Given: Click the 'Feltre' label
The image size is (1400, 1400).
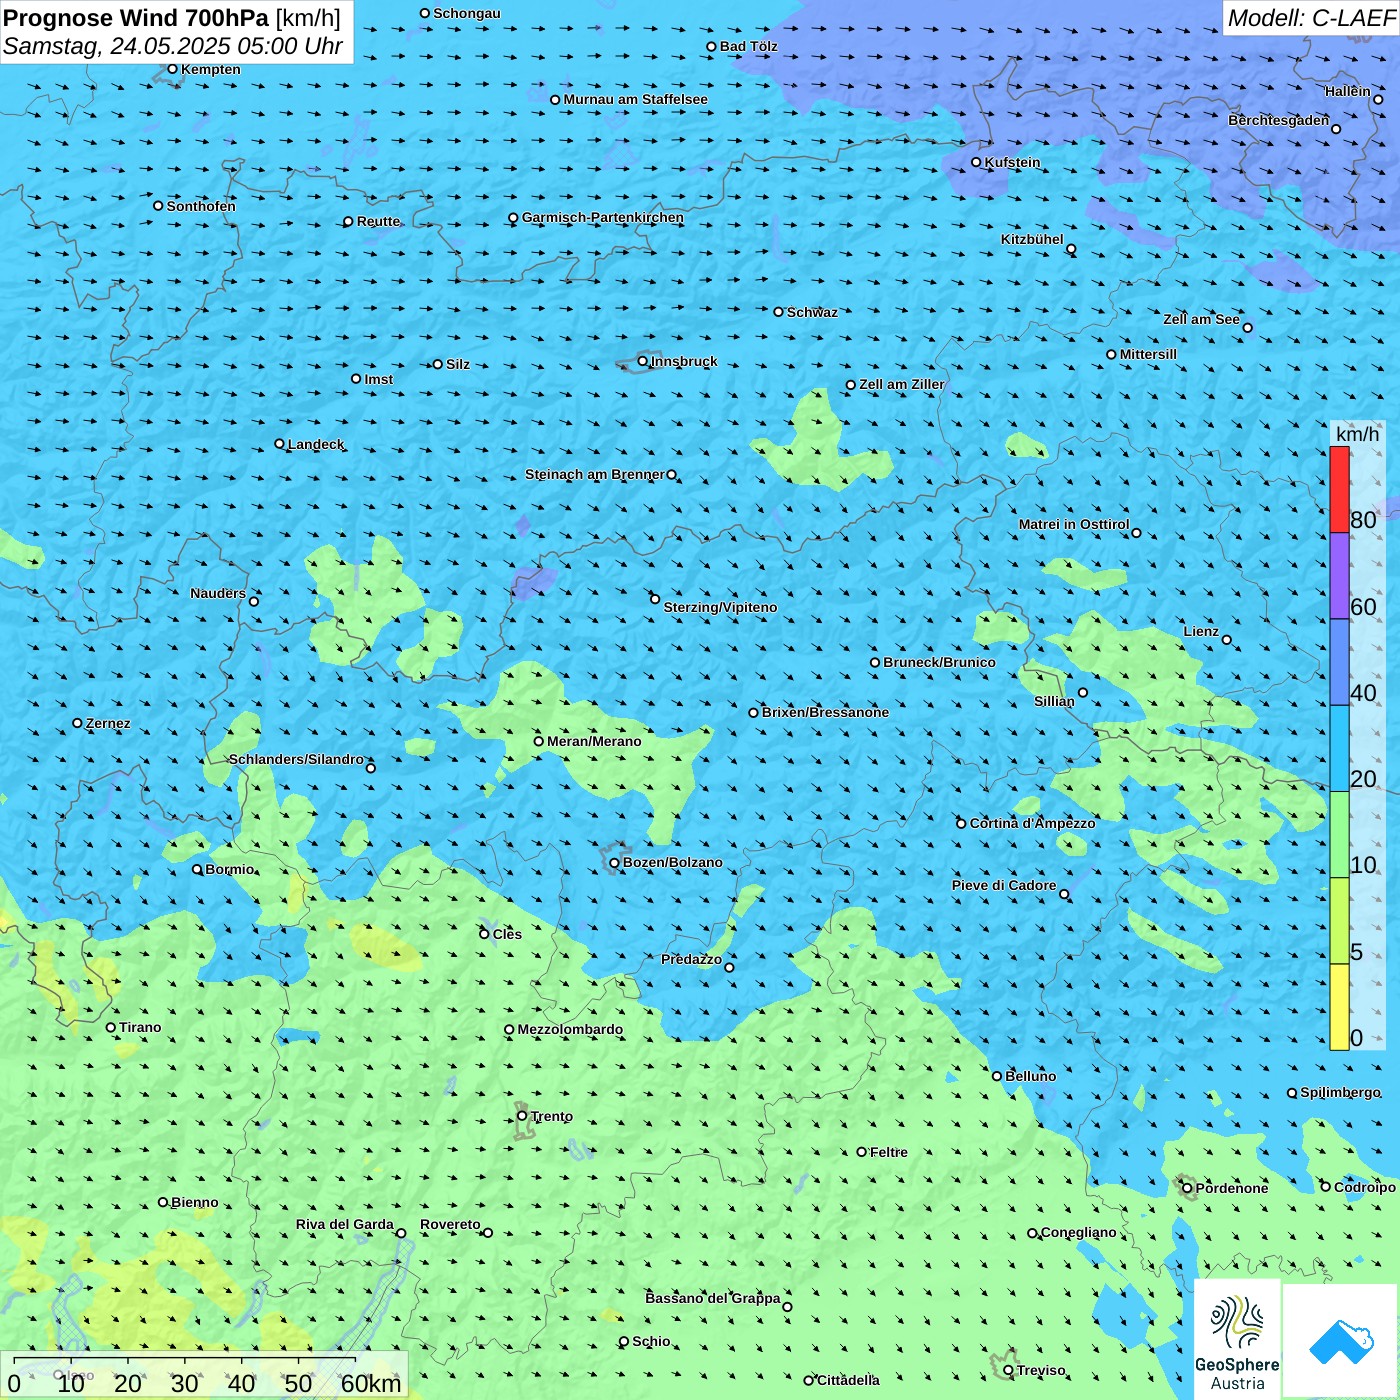Looking at the screenshot, I should 889,1152.
